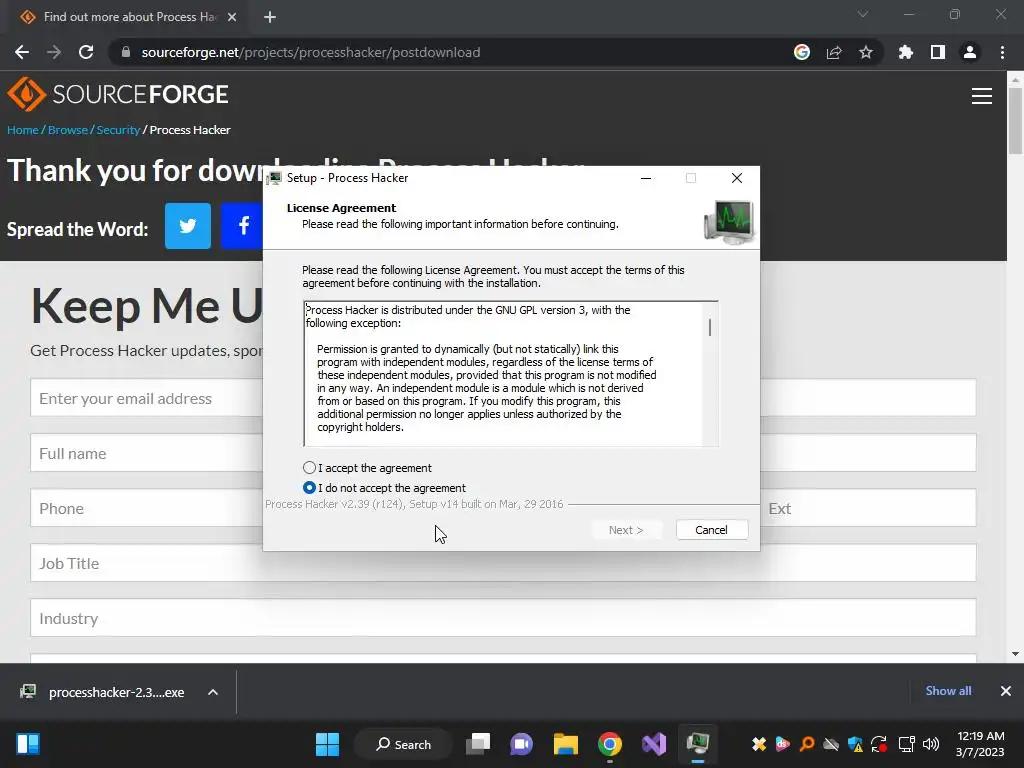The height and width of the screenshot is (768, 1024).
Task: Click the SourceForge logo
Action: 118,95
